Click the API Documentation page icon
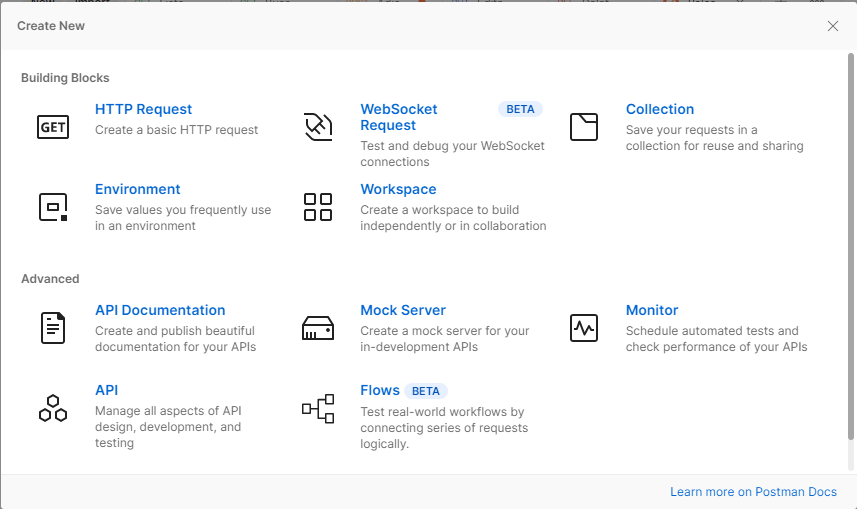This screenshot has width=857, height=509. 53,328
